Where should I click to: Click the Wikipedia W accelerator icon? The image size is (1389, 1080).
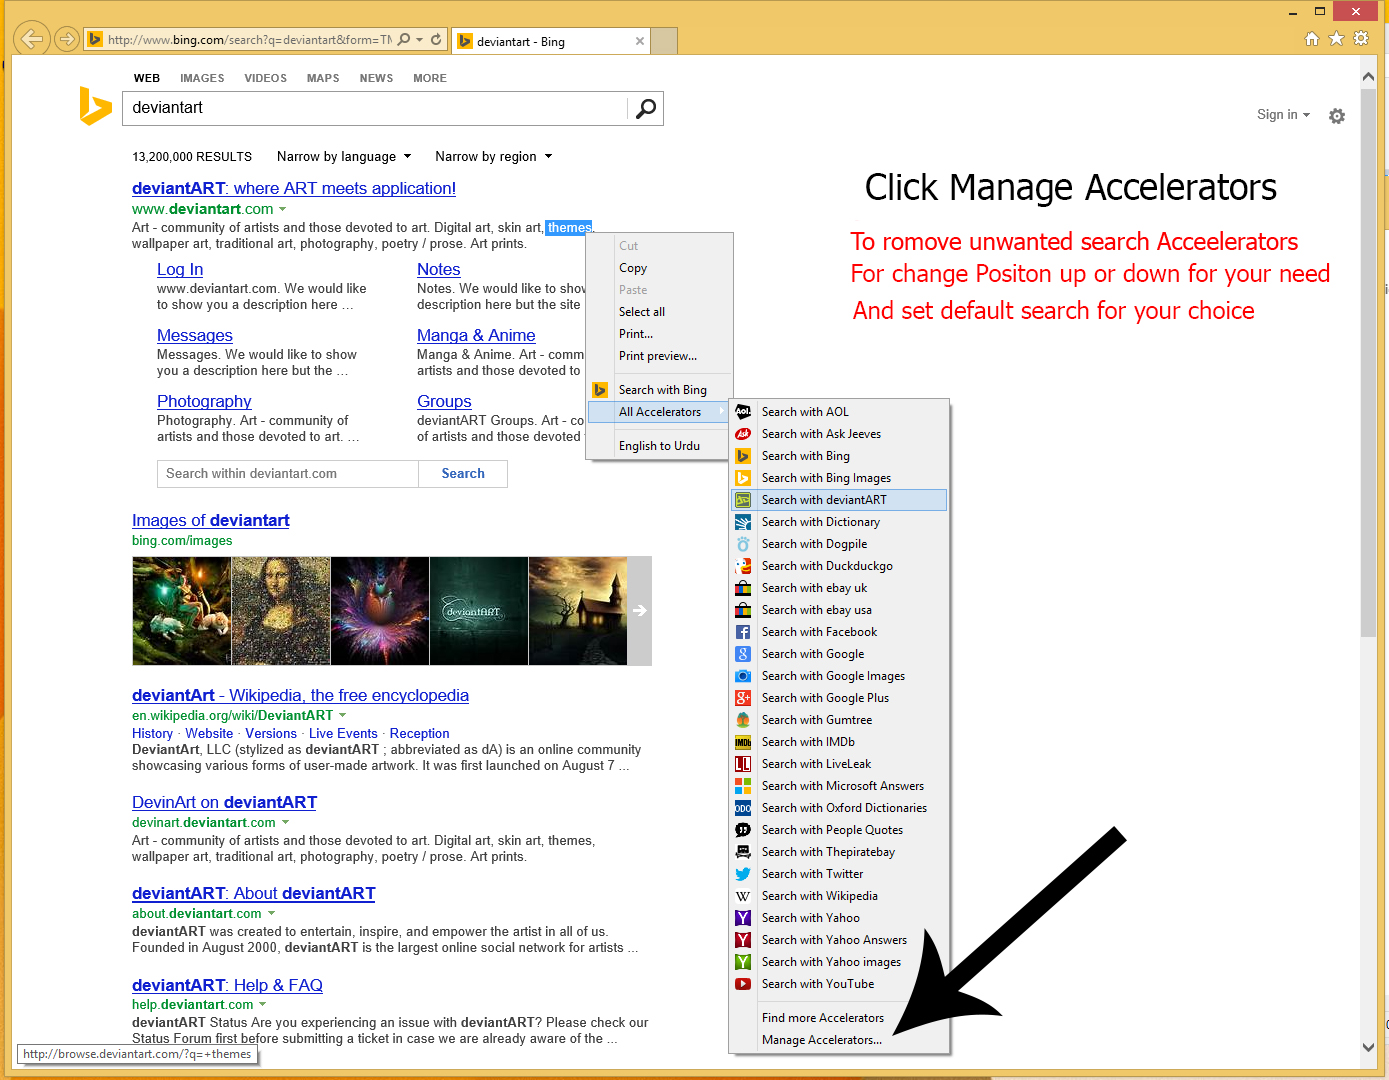tap(743, 896)
